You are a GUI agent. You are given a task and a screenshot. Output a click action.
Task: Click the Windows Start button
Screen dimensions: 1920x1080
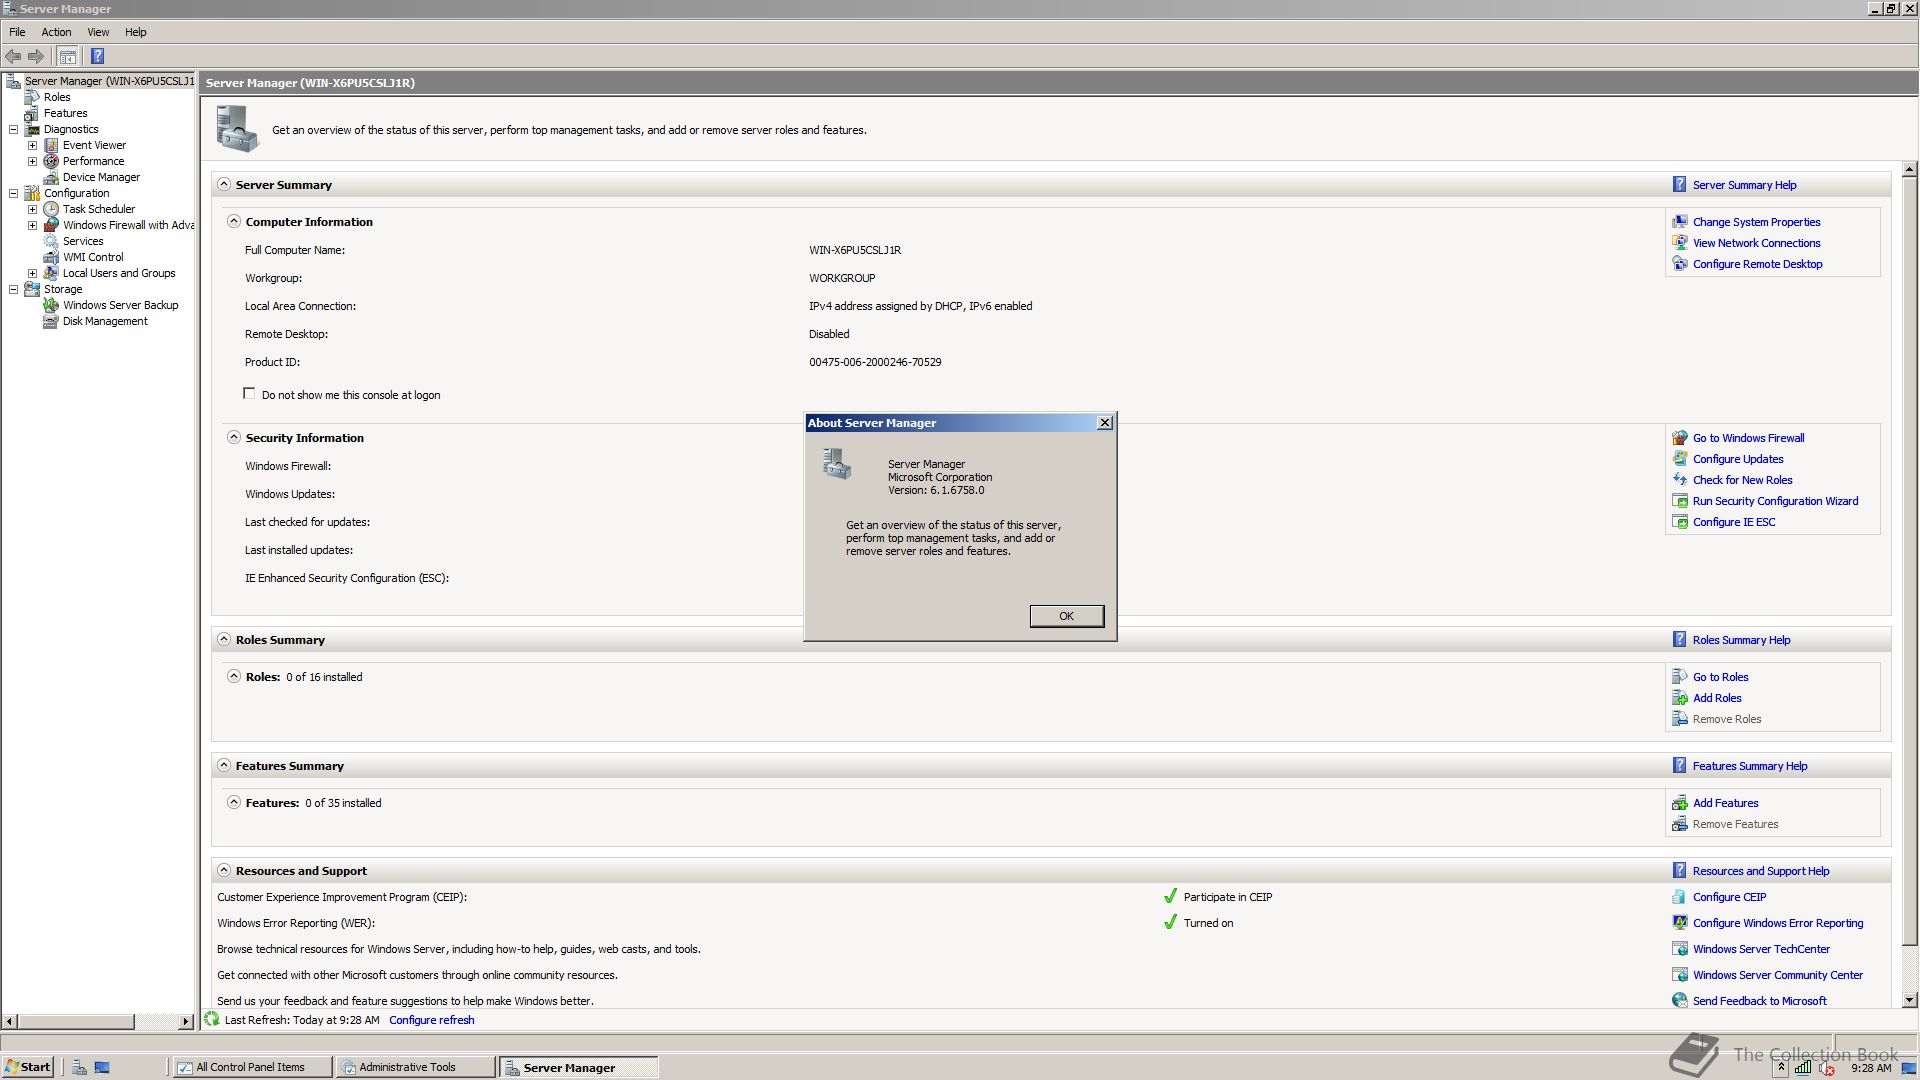27,1067
